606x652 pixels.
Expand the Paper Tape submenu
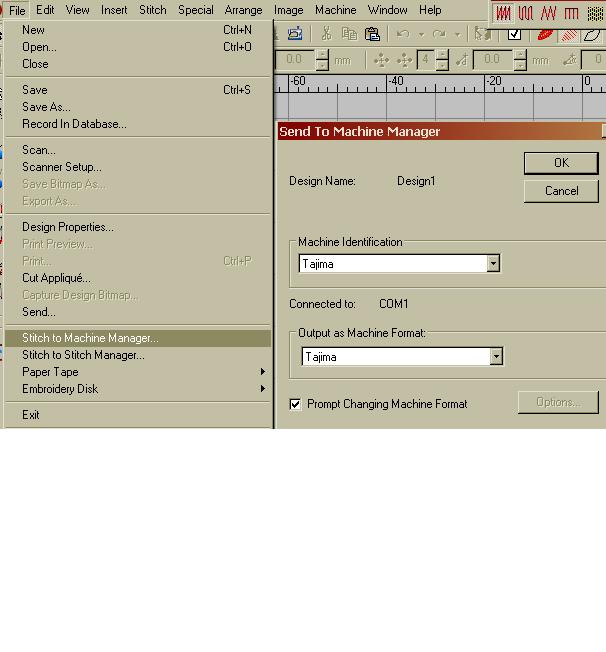pyautogui.click(x=138, y=372)
